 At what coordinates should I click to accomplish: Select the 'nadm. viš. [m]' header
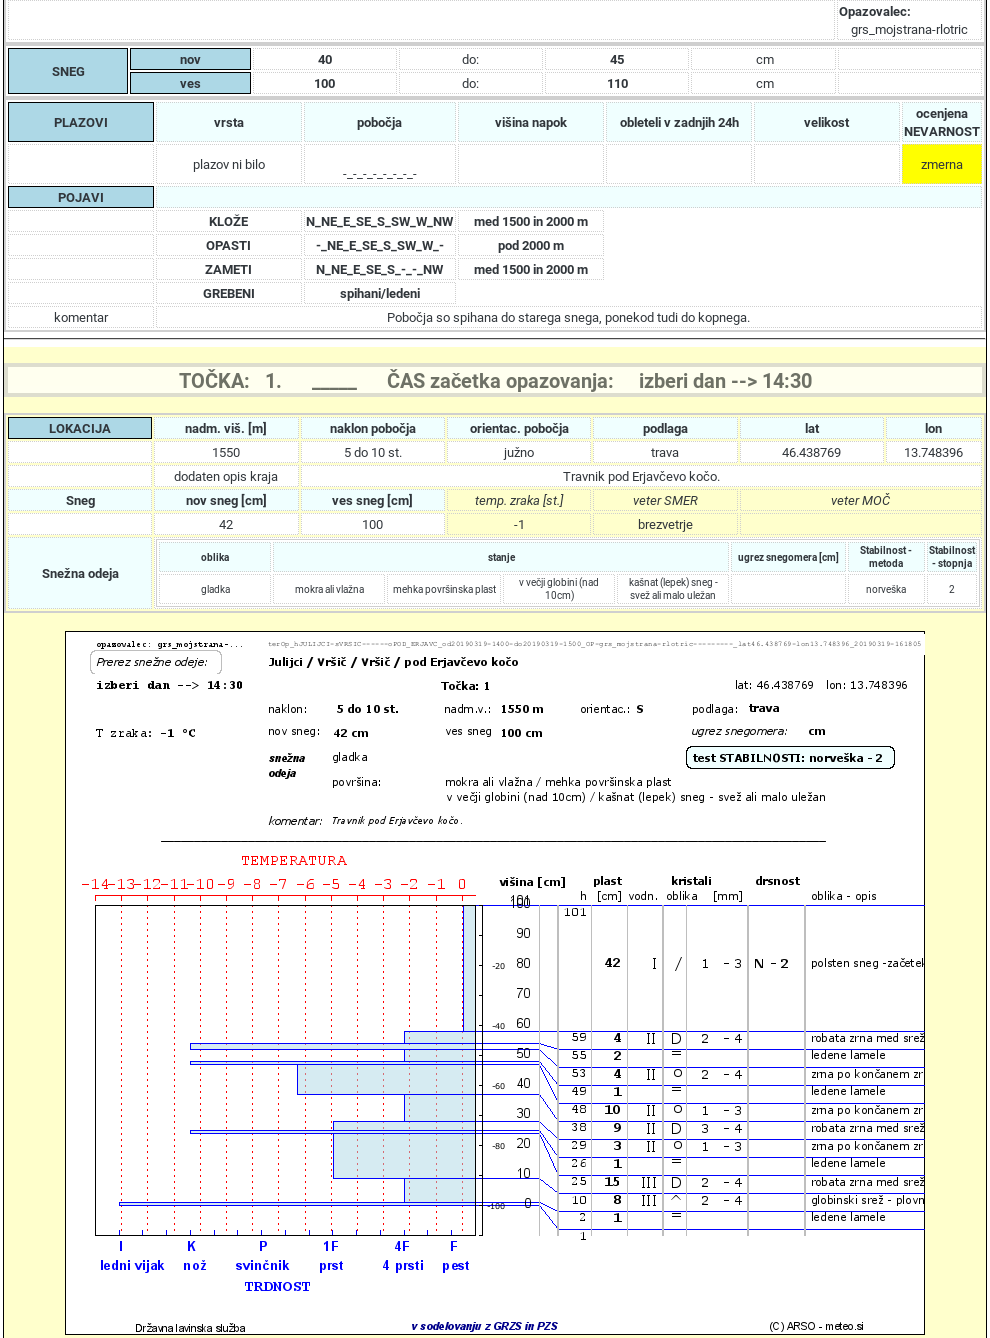tap(226, 428)
